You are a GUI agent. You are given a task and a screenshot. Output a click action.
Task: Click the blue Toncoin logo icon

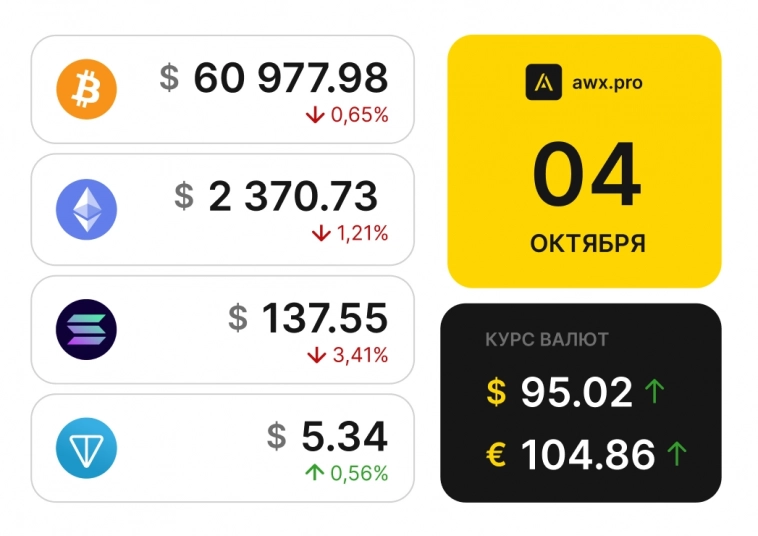tap(87, 448)
